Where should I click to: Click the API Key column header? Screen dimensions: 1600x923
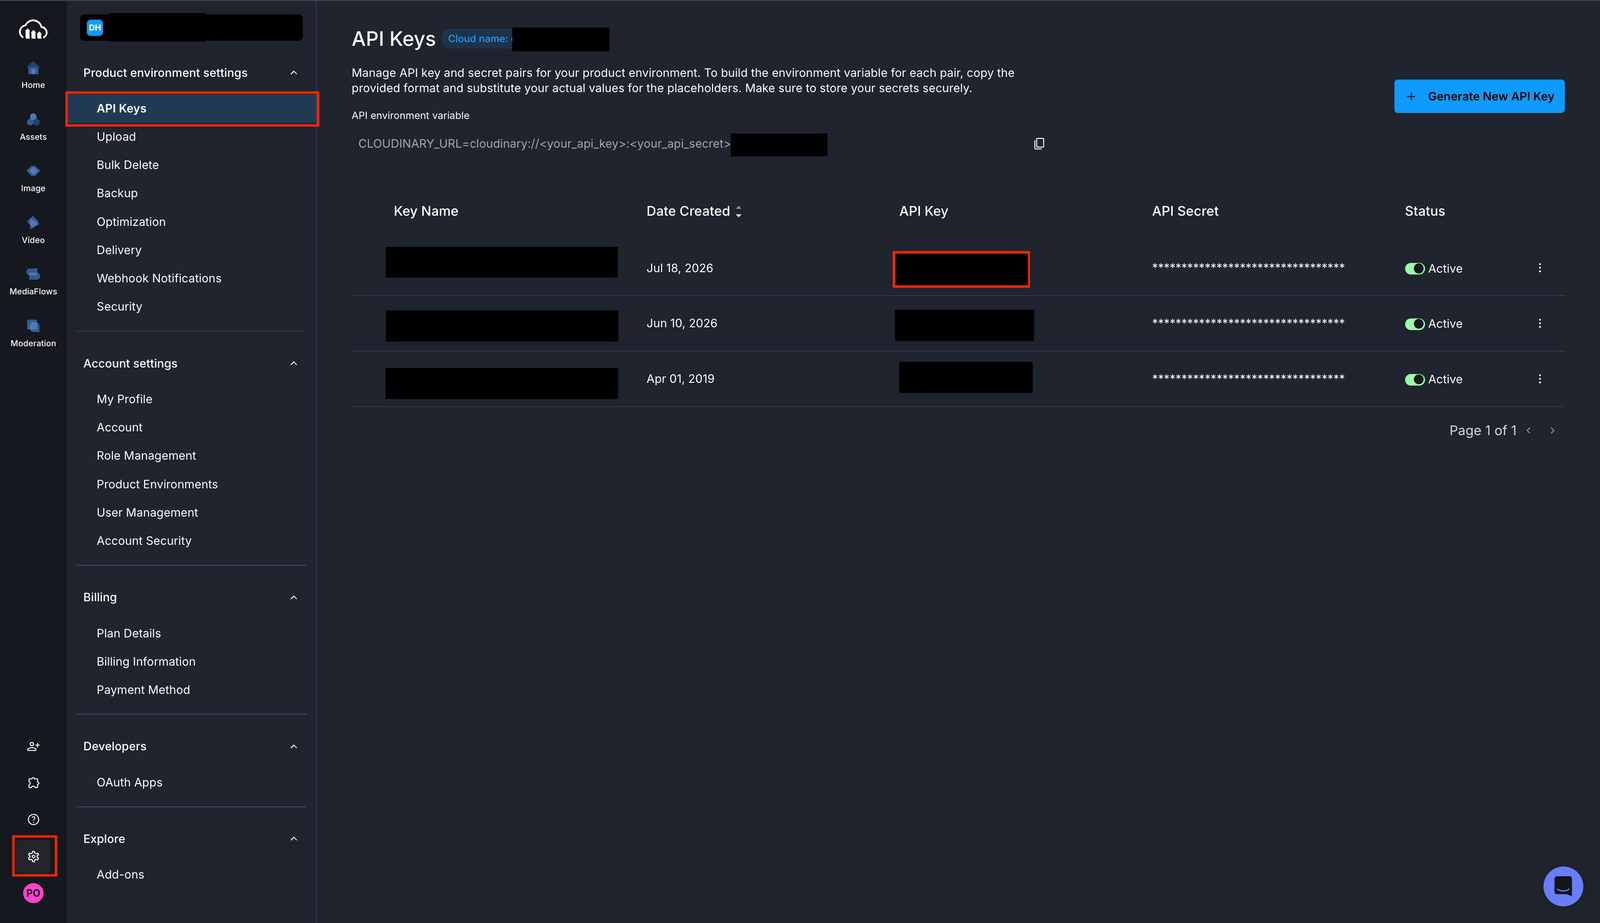point(923,211)
